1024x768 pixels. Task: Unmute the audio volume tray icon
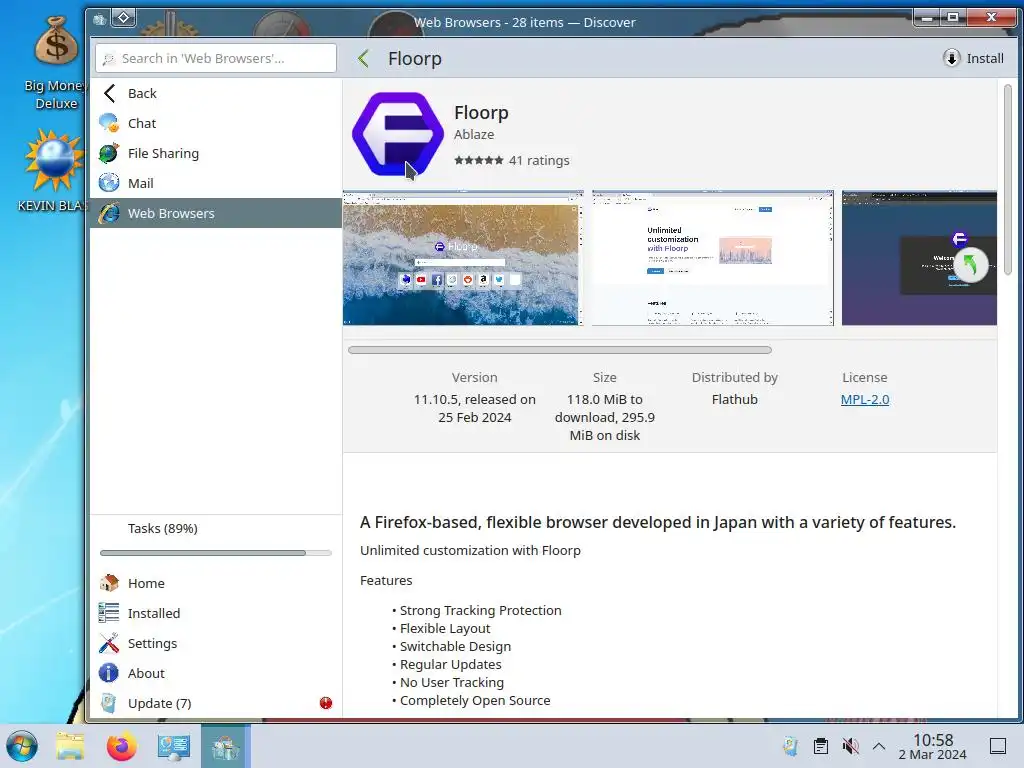[x=850, y=746]
